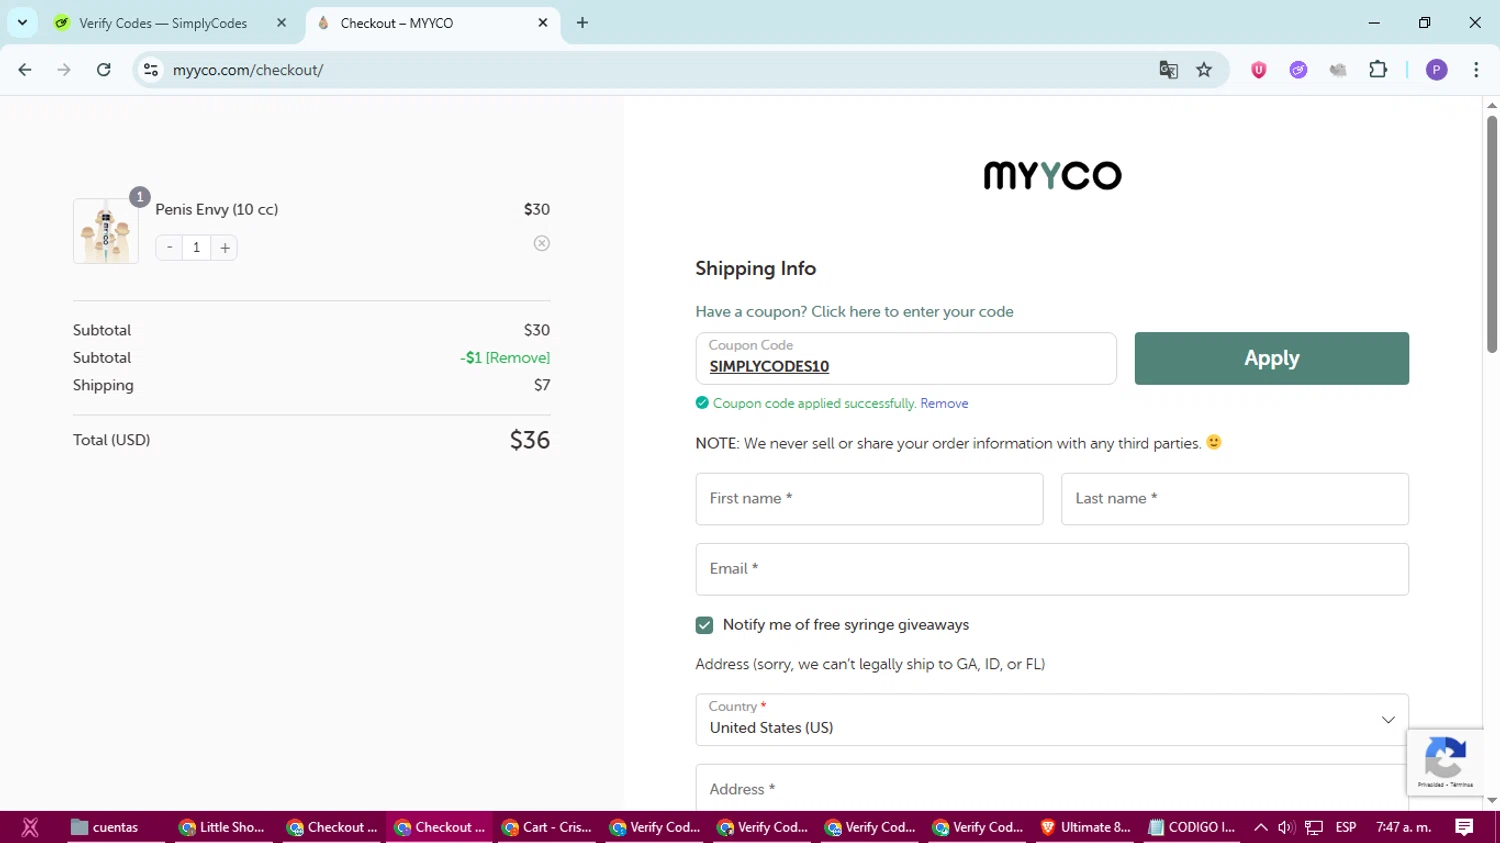Click the Total (USD) $36 amount
Image resolution: width=1500 pixels, height=843 pixels.
530,440
